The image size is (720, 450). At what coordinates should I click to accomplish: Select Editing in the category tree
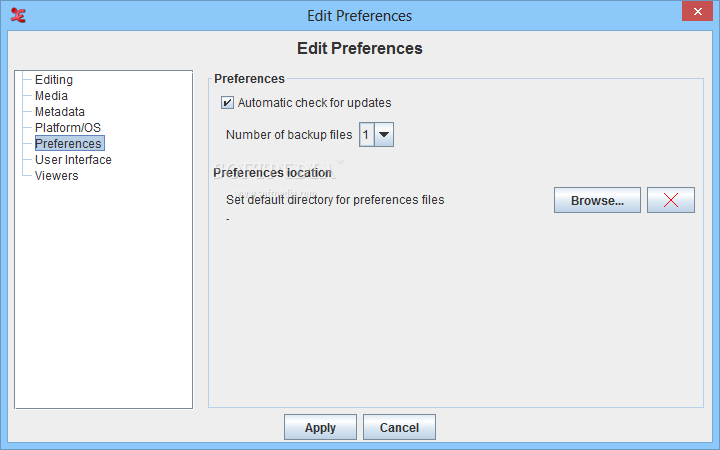tap(54, 79)
